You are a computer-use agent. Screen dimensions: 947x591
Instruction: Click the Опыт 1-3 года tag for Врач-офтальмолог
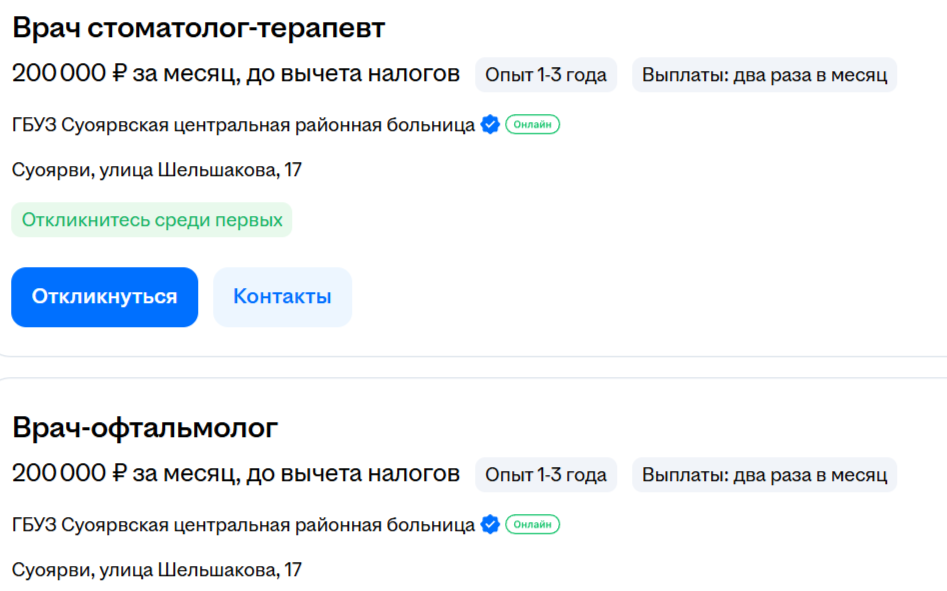tap(545, 474)
